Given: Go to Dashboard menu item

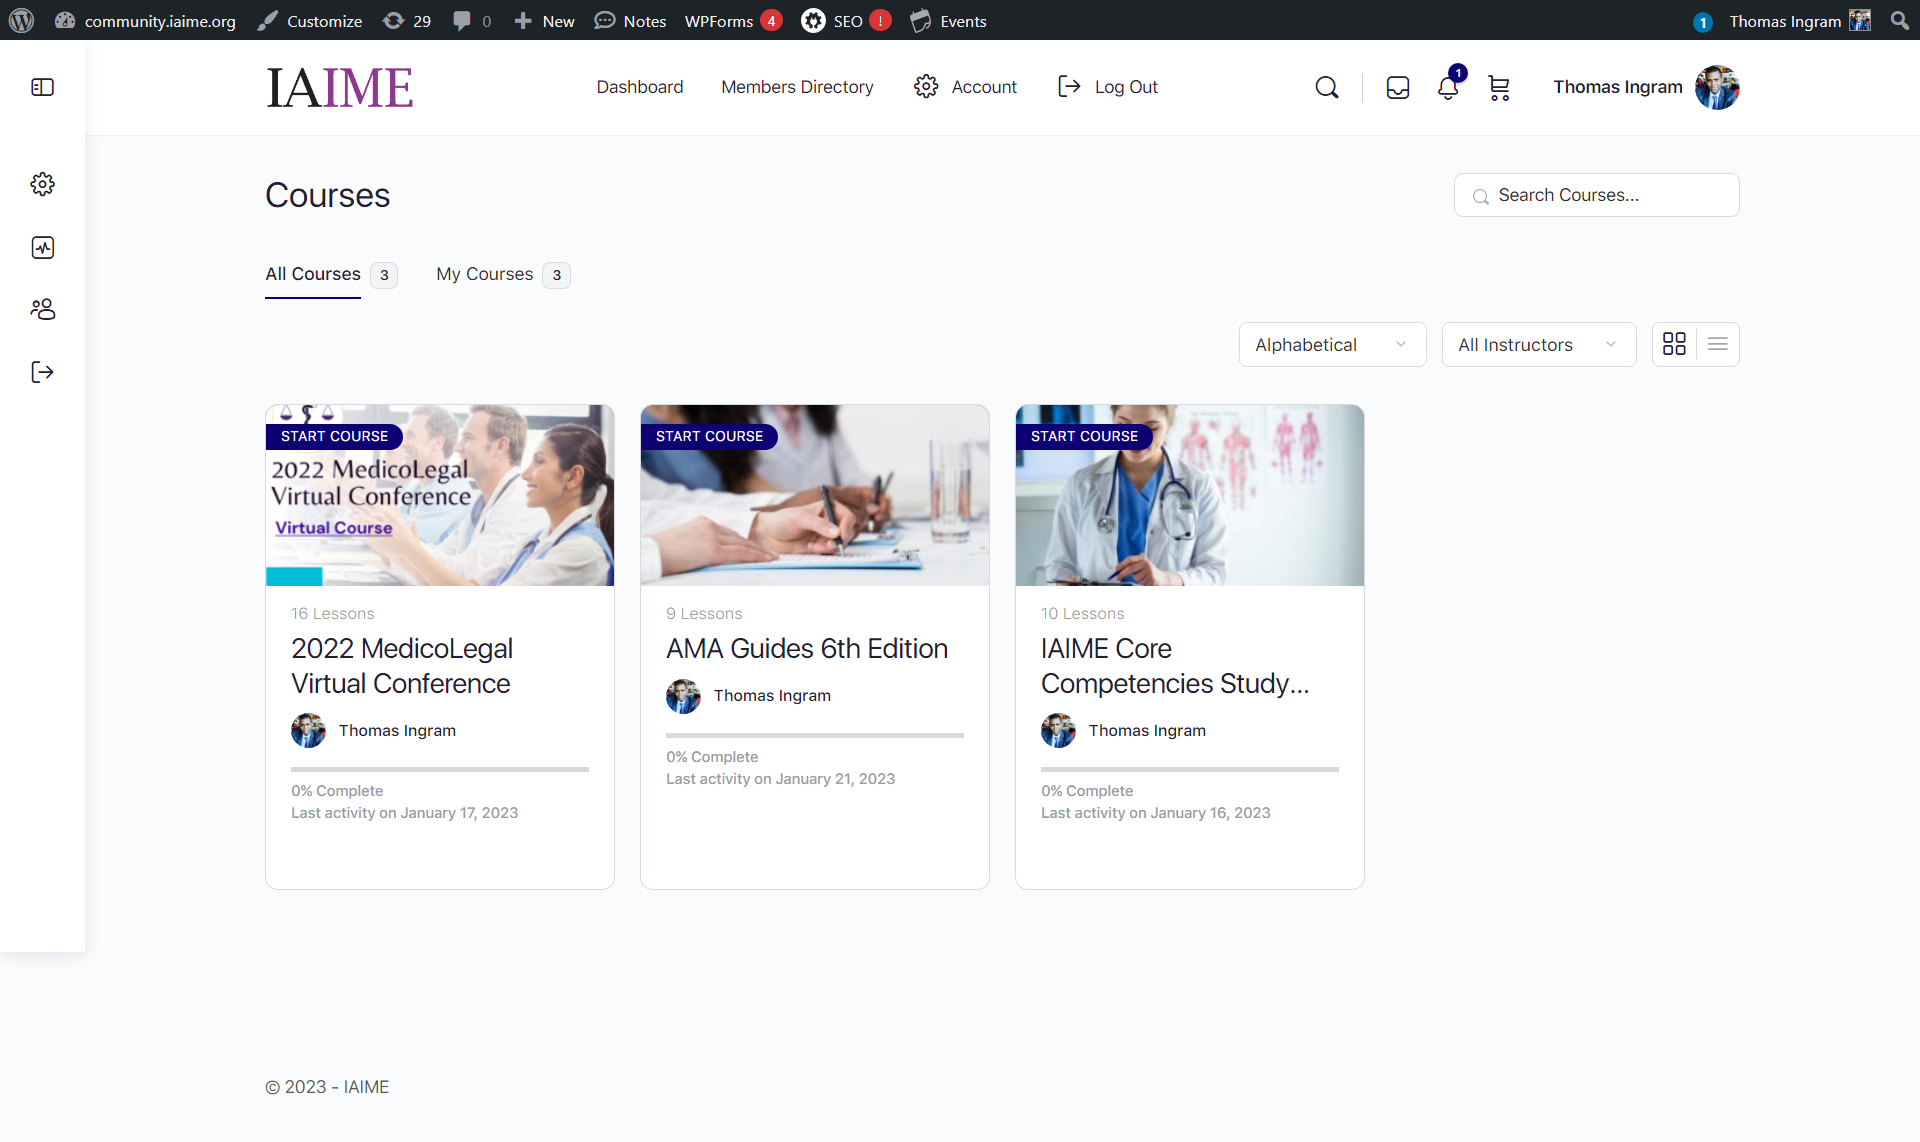Looking at the screenshot, I should click(640, 87).
